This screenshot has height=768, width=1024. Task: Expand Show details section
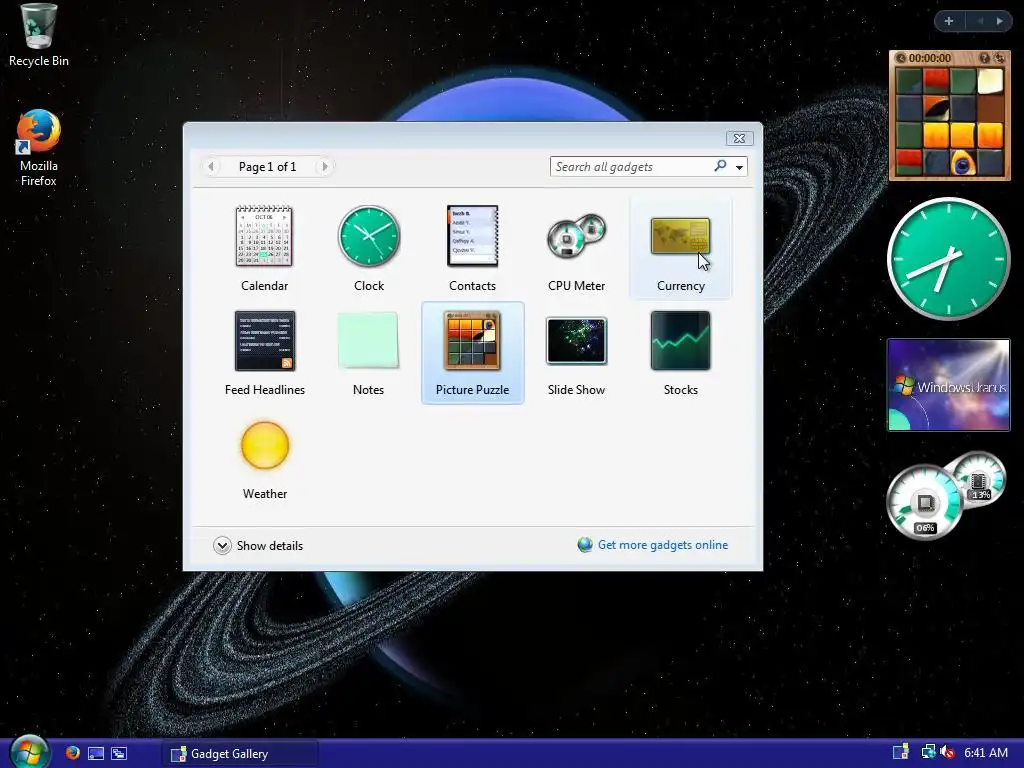[258, 545]
